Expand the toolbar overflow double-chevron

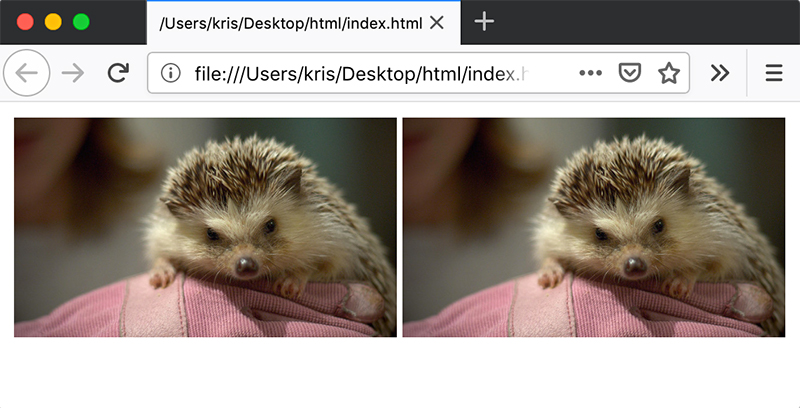[719, 73]
